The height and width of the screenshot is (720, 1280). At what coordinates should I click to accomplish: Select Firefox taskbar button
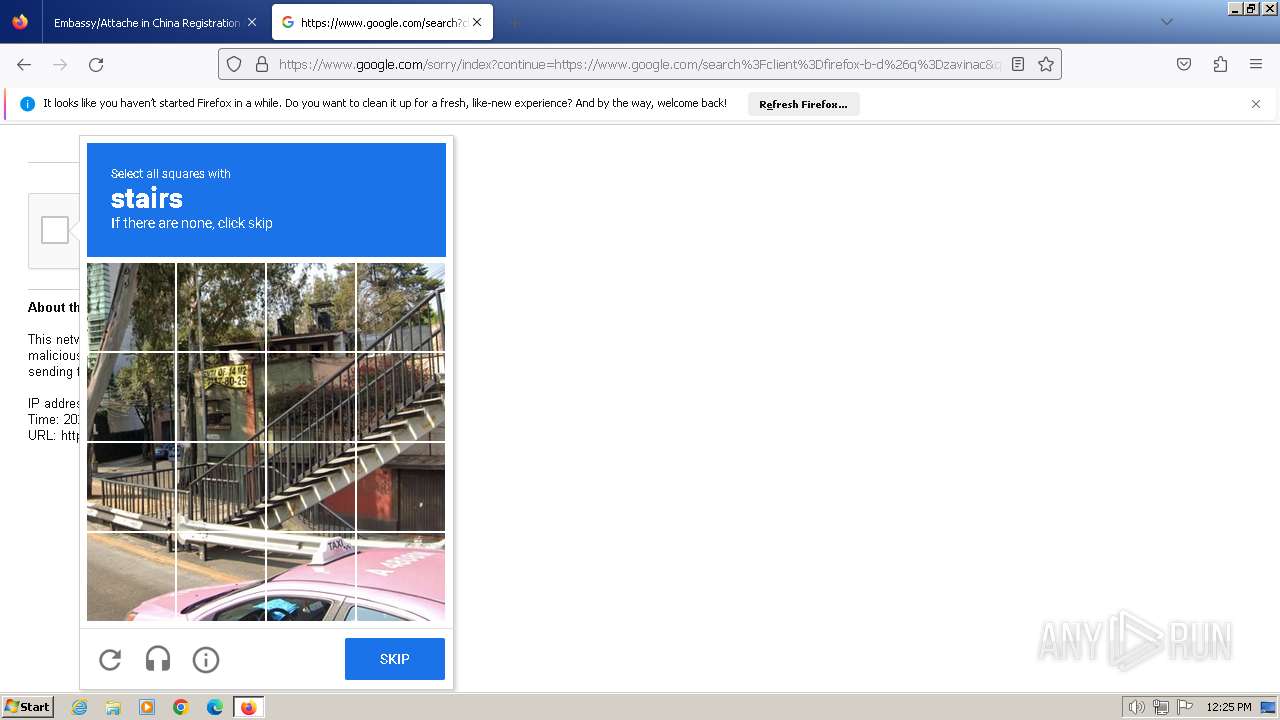point(248,707)
